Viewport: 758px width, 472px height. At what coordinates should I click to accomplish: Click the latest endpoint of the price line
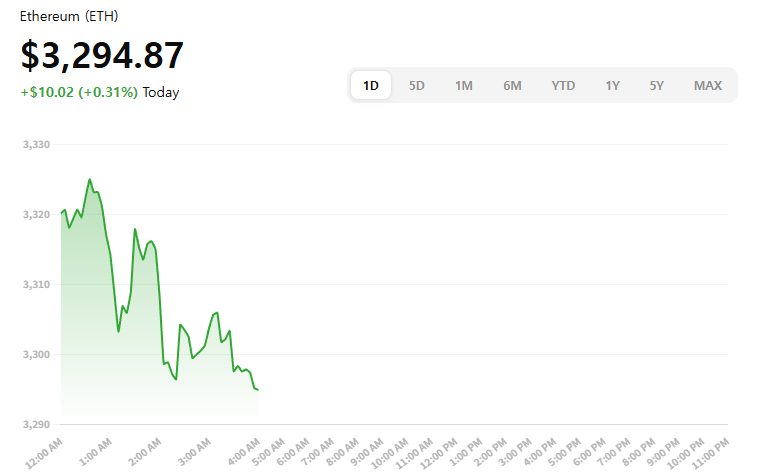tap(258, 389)
